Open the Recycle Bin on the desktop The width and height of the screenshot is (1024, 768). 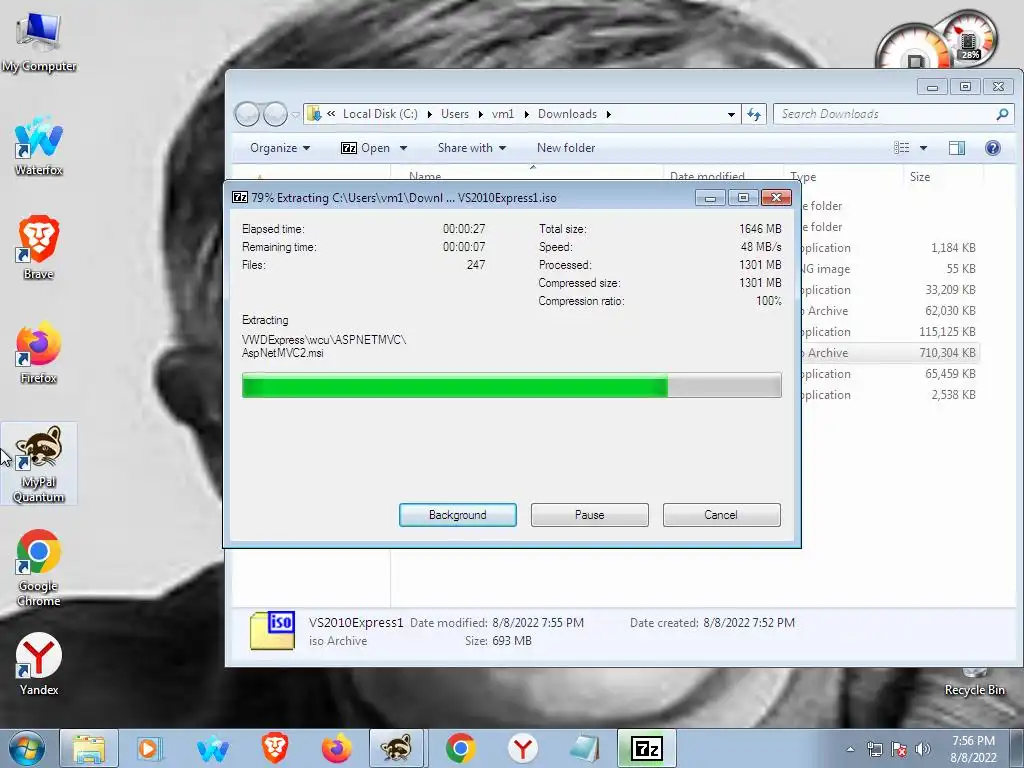(974, 682)
